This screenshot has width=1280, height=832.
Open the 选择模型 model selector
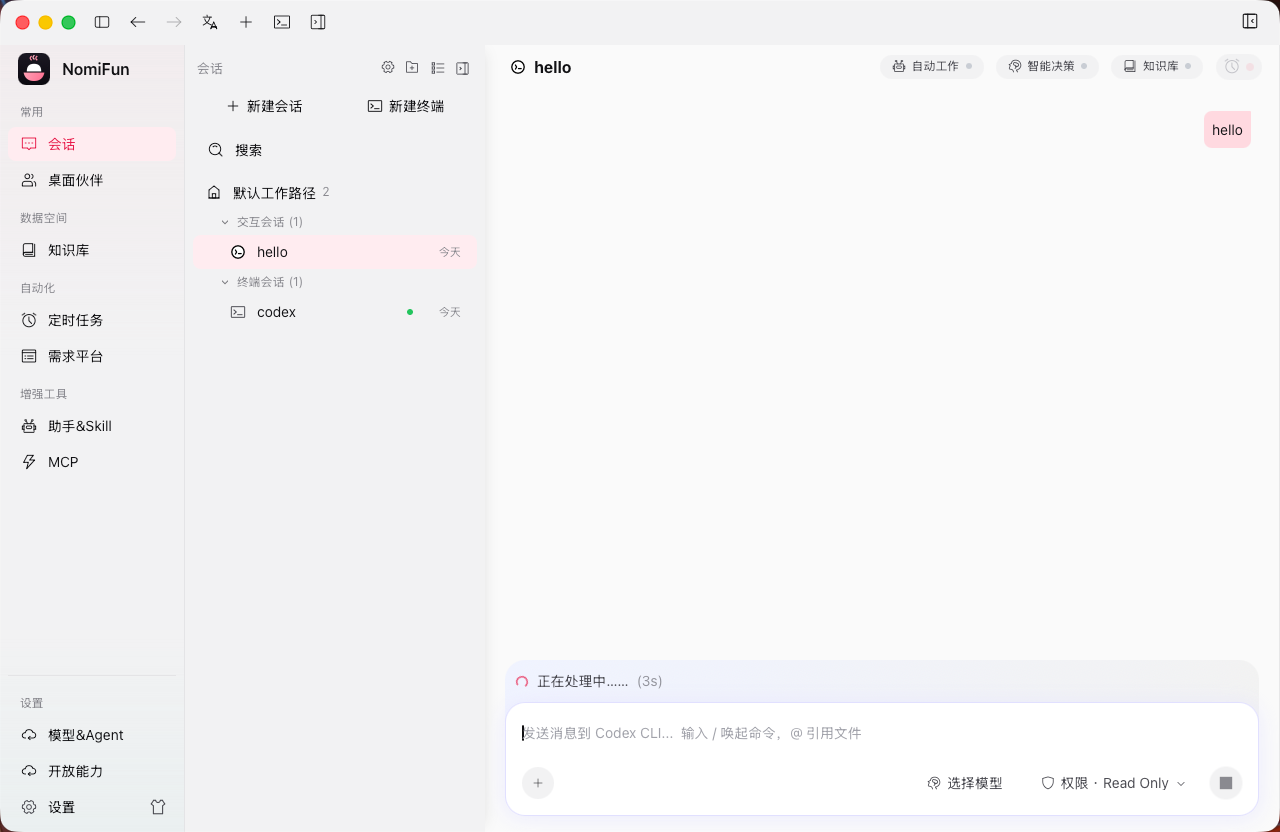pos(965,783)
